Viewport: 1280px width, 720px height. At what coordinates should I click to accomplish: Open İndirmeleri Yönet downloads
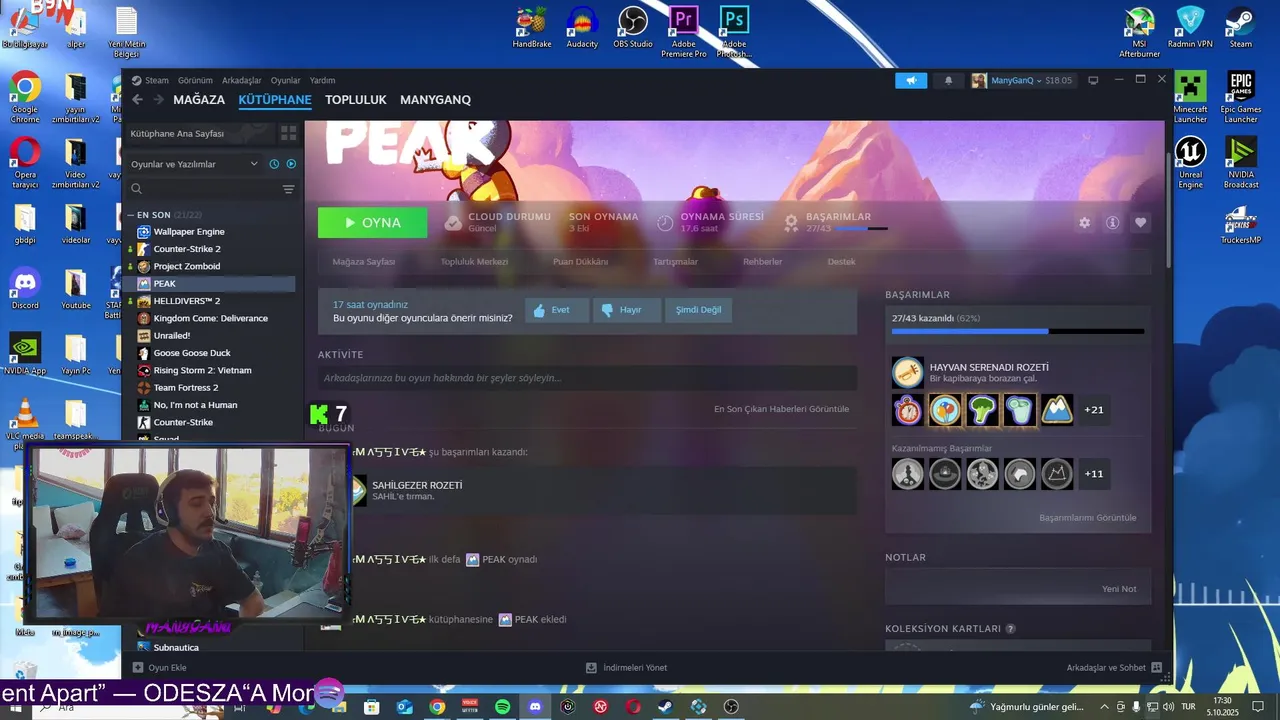(627, 667)
